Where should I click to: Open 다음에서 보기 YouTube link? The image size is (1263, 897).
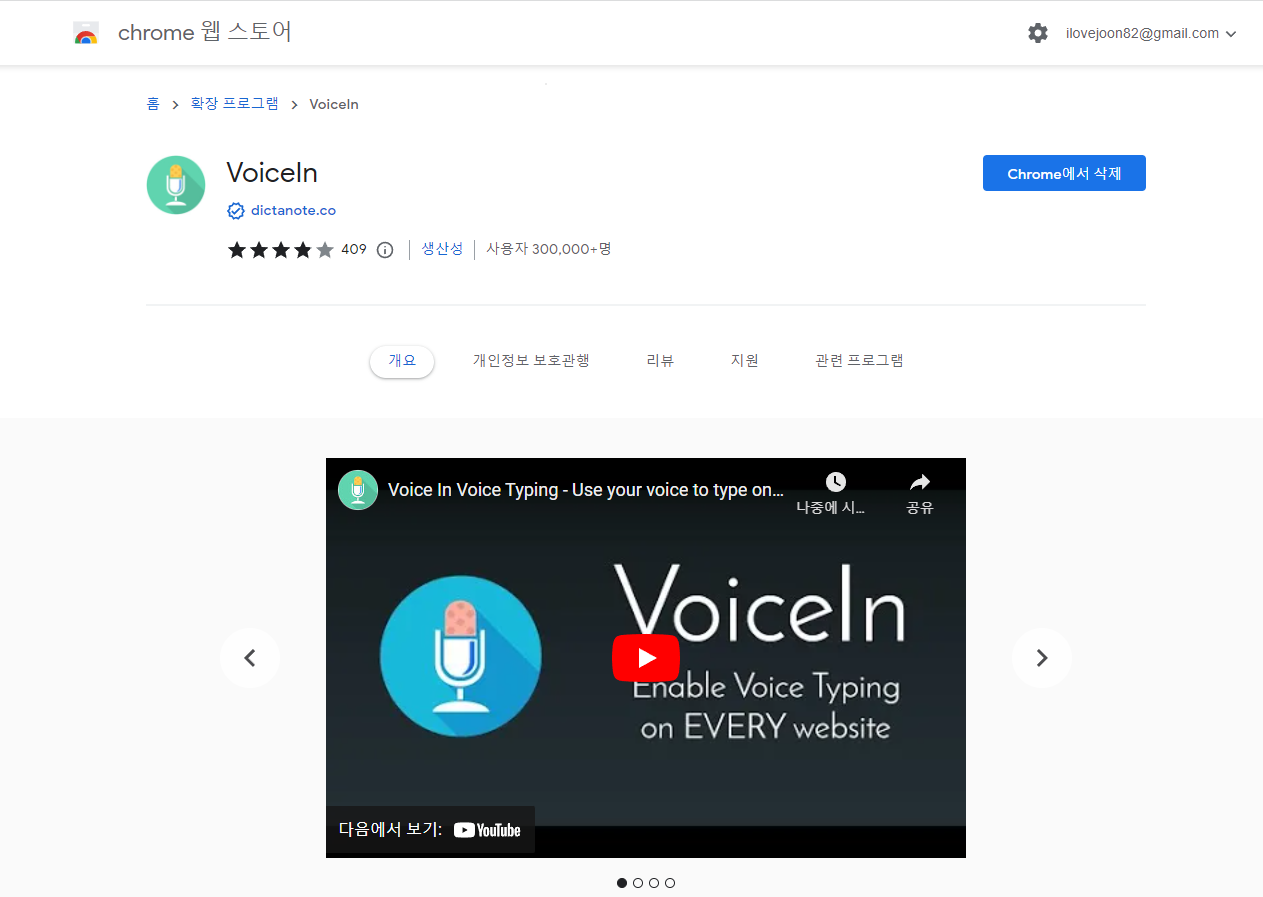point(430,829)
